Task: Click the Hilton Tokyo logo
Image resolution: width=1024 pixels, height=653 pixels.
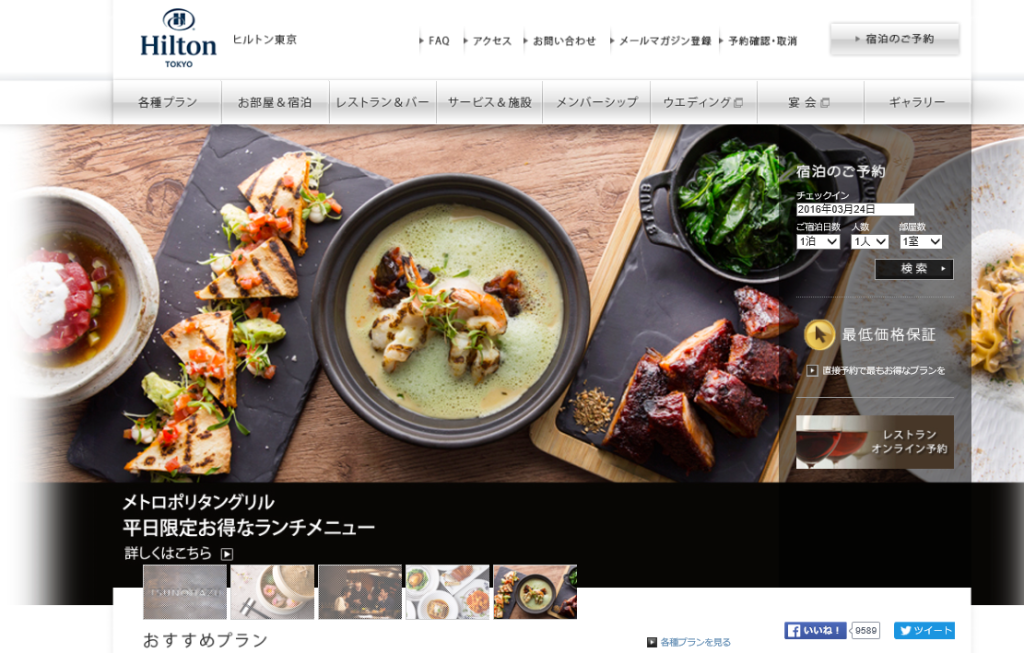Action: click(x=178, y=38)
